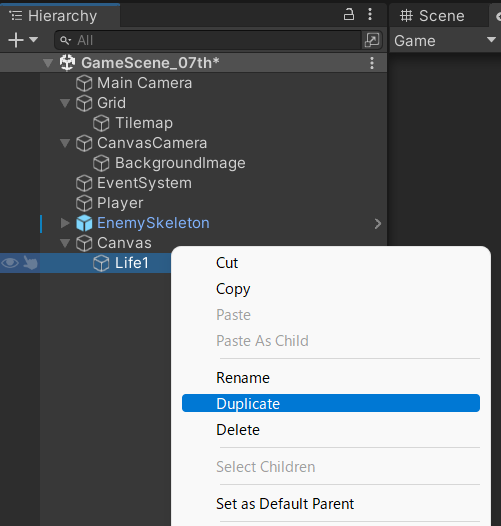This screenshot has width=501, height=526.
Task: Choose Rename from the context menu
Action: click(243, 378)
